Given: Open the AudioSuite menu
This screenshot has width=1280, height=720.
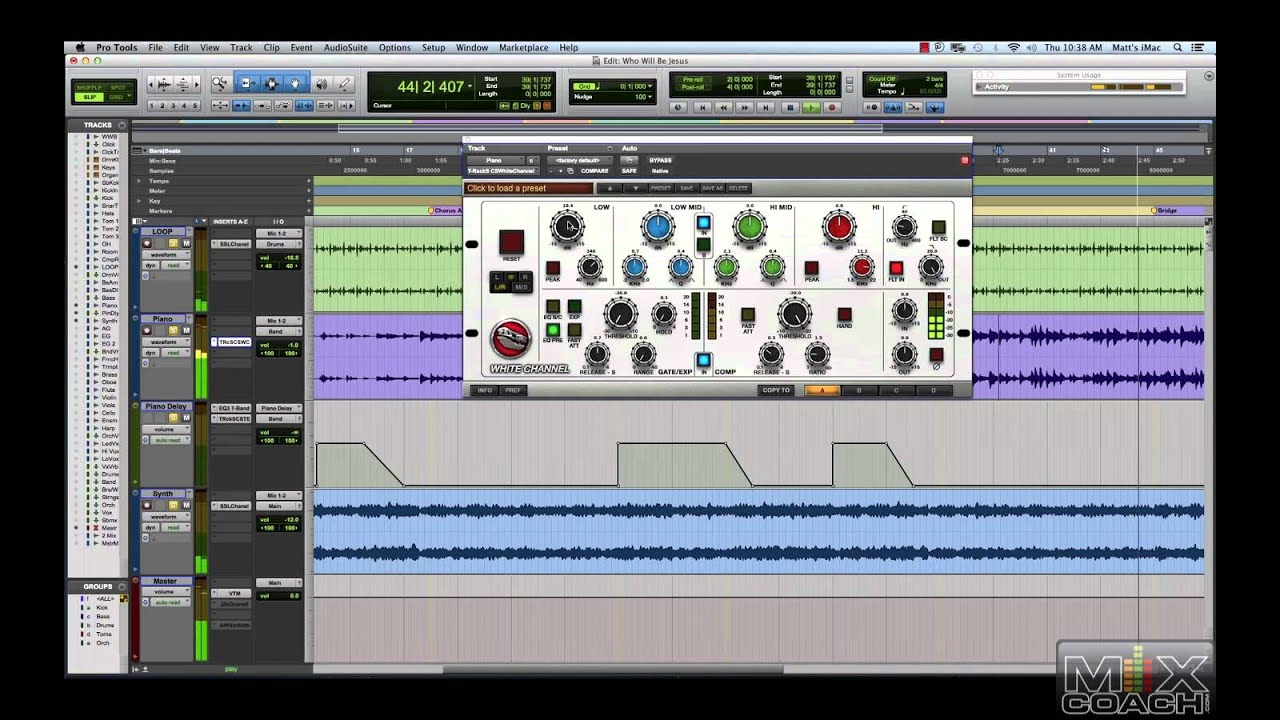Looking at the screenshot, I should [x=346, y=47].
